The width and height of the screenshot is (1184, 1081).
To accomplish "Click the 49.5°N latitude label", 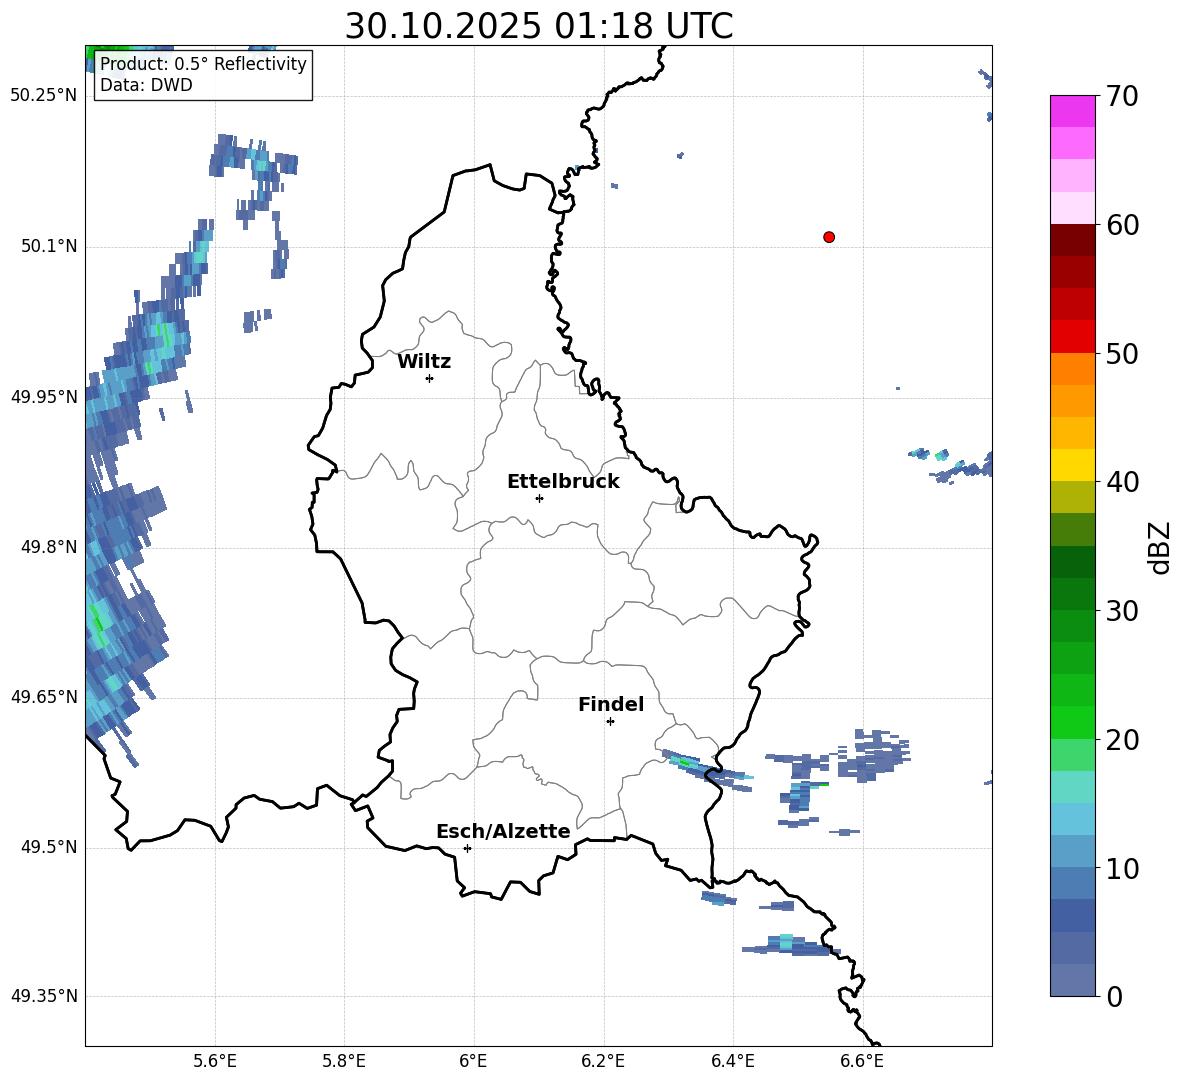I will click(49, 847).
